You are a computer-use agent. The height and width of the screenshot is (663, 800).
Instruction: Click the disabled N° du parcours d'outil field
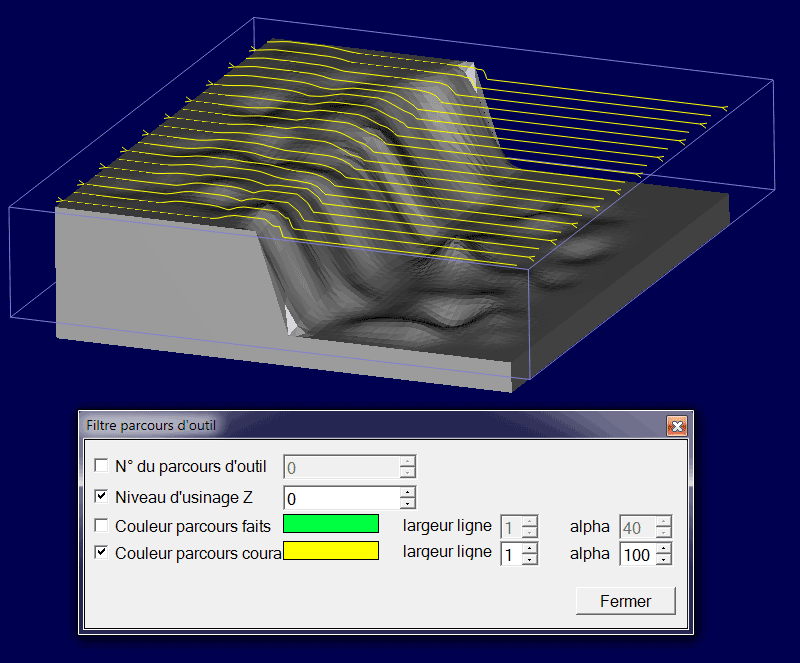[x=342, y=467]
